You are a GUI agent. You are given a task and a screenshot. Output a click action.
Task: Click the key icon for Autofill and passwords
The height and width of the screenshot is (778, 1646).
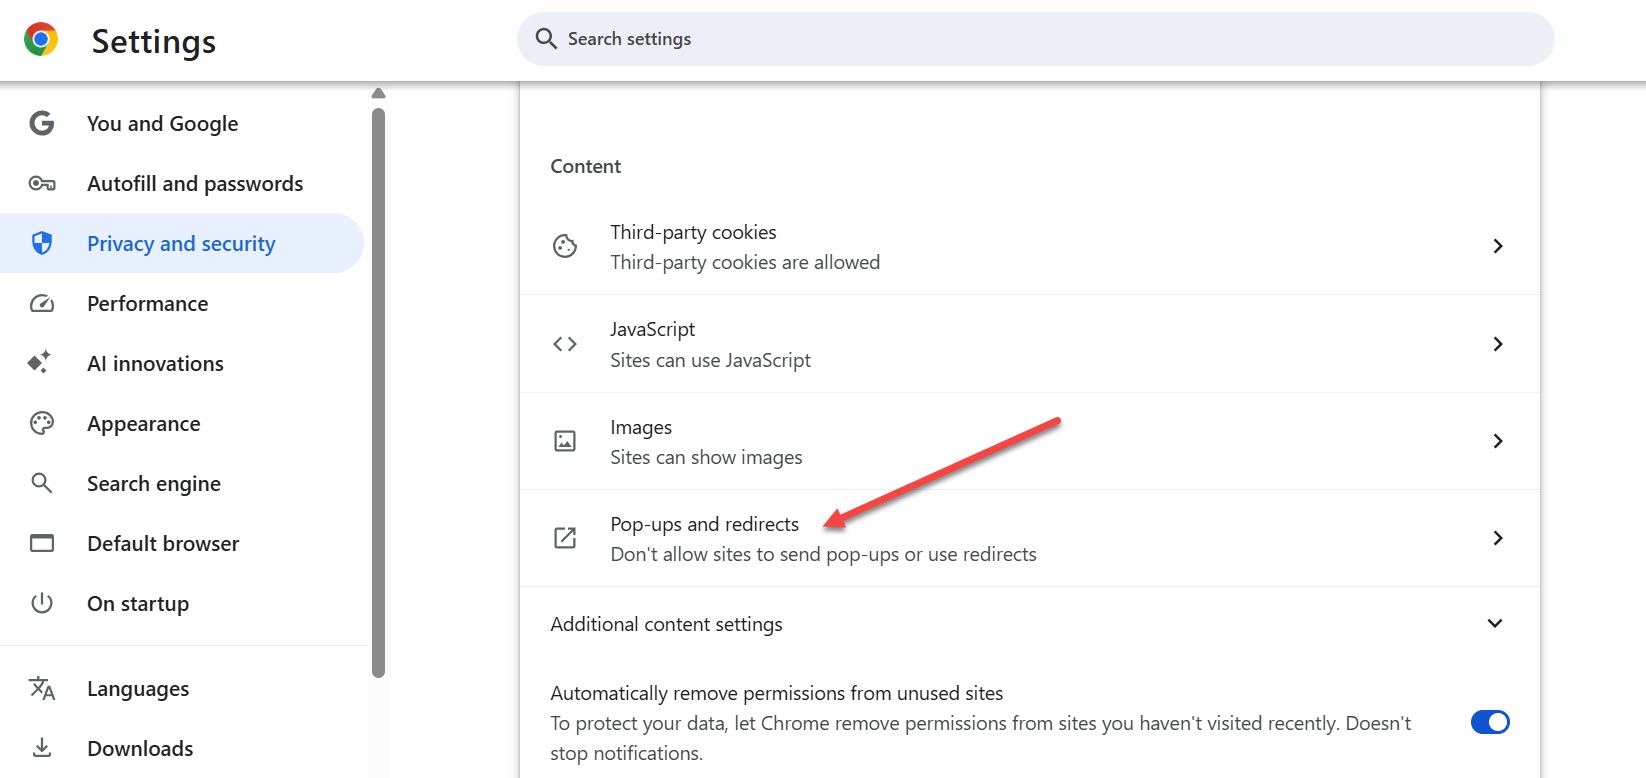(x=42, y=183)
